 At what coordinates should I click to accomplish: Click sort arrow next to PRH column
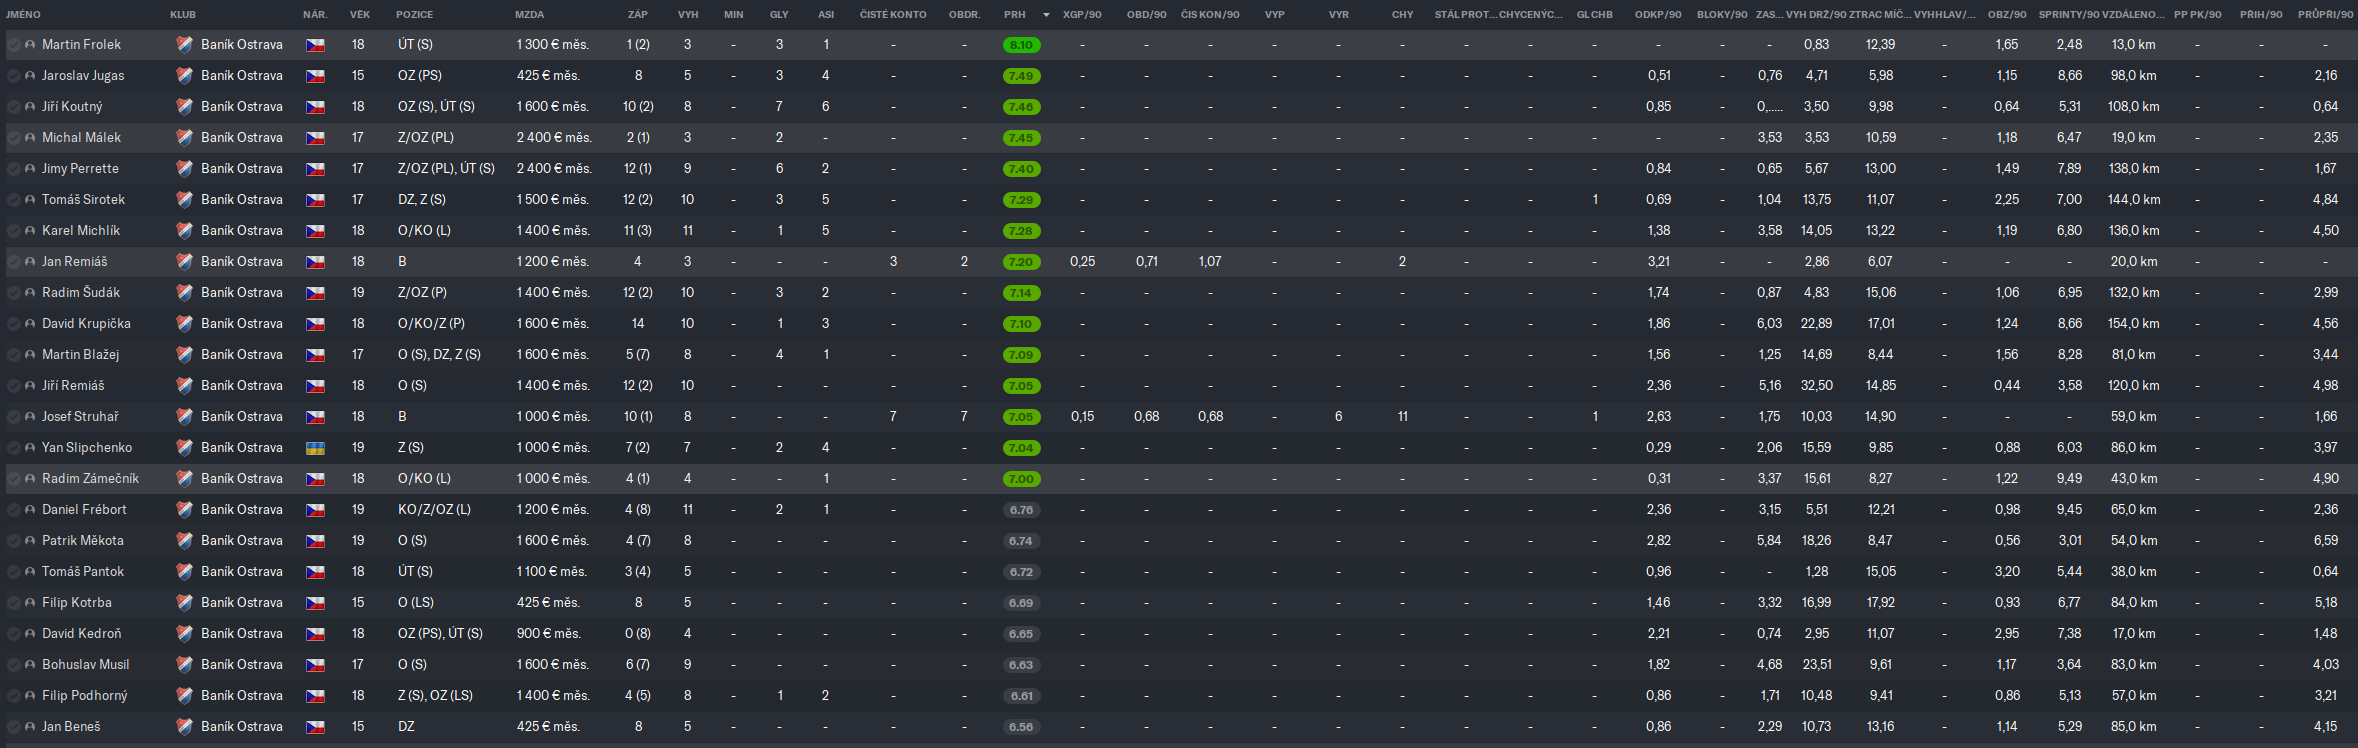[x=1046, y=15]
